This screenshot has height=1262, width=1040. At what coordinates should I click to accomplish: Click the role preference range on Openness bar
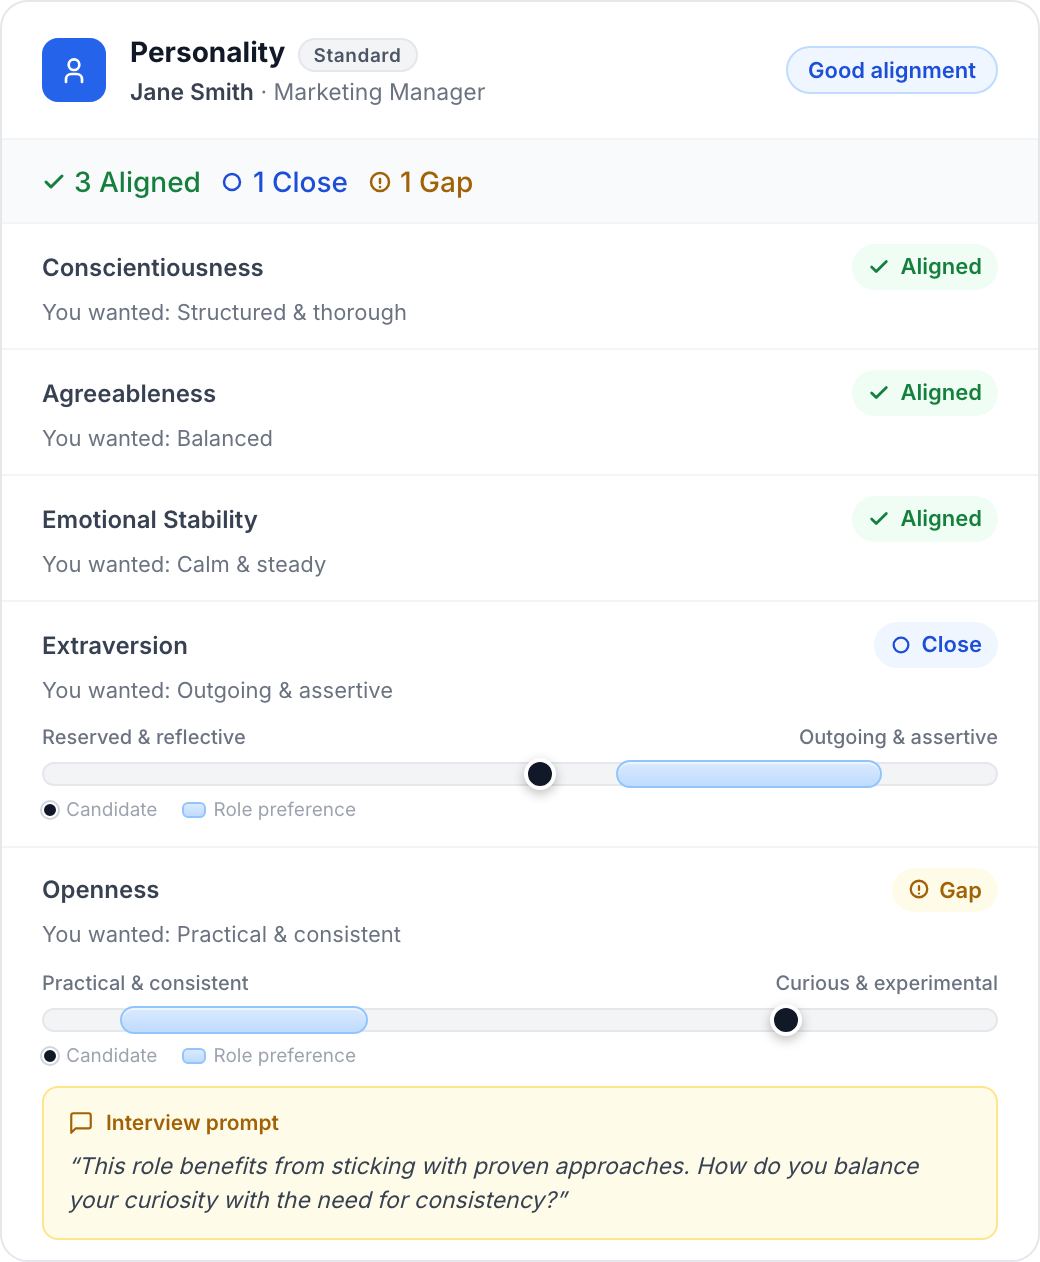244,1020
